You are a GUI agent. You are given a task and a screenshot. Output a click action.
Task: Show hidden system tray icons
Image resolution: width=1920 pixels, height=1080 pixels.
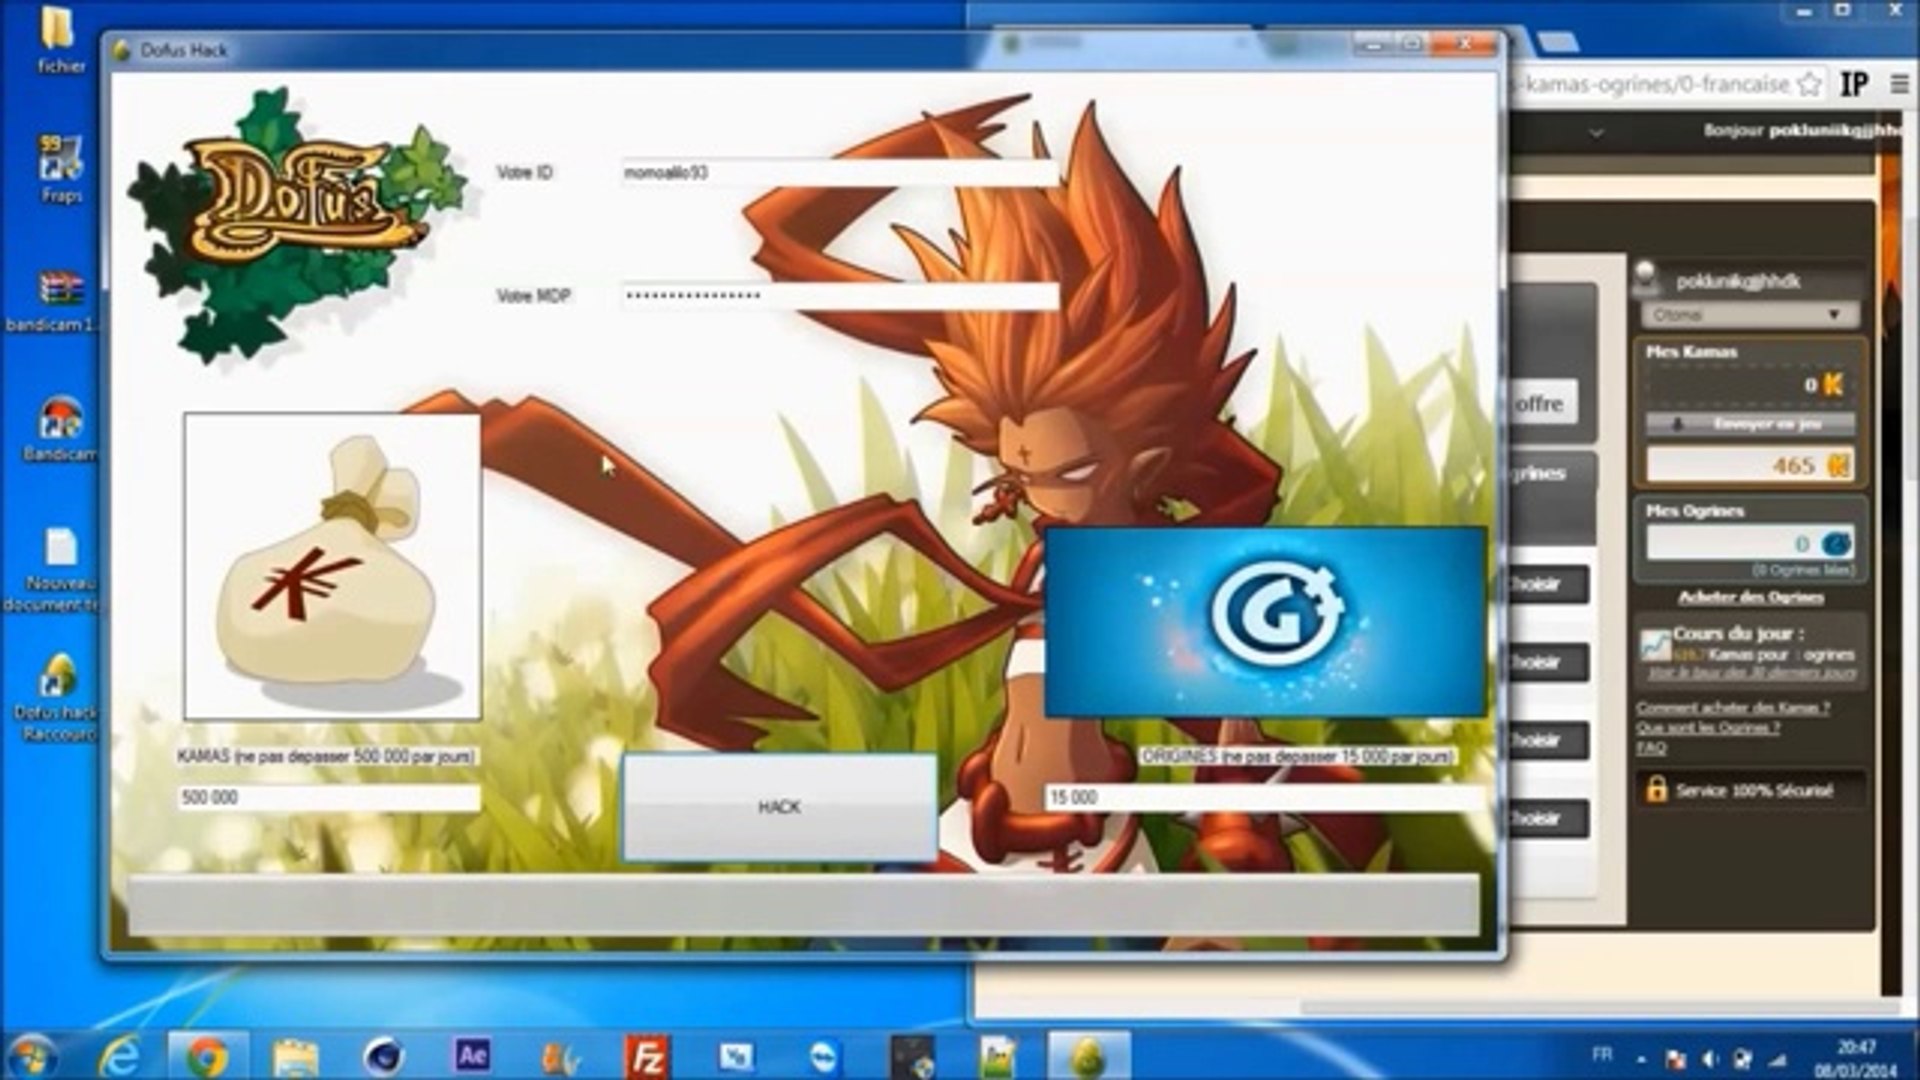[1641, 1058]
